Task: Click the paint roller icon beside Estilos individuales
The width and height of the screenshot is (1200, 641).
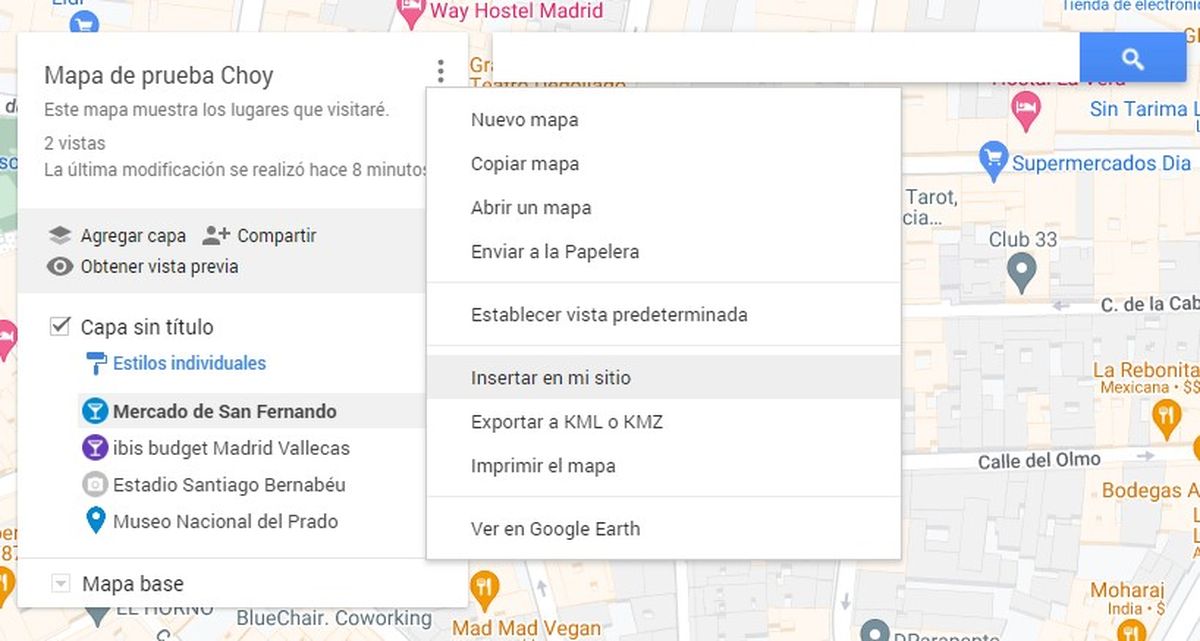Action: click(97, 363)
